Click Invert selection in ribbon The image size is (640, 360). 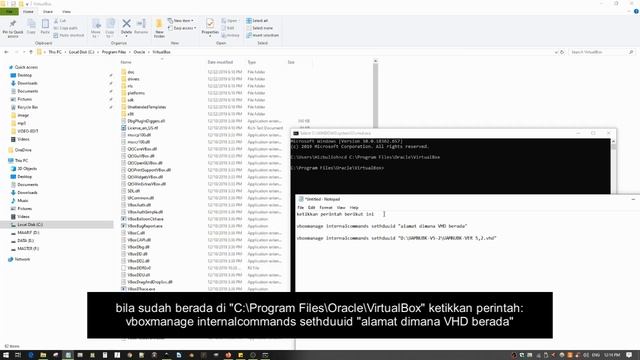click(x=262, y=36)
